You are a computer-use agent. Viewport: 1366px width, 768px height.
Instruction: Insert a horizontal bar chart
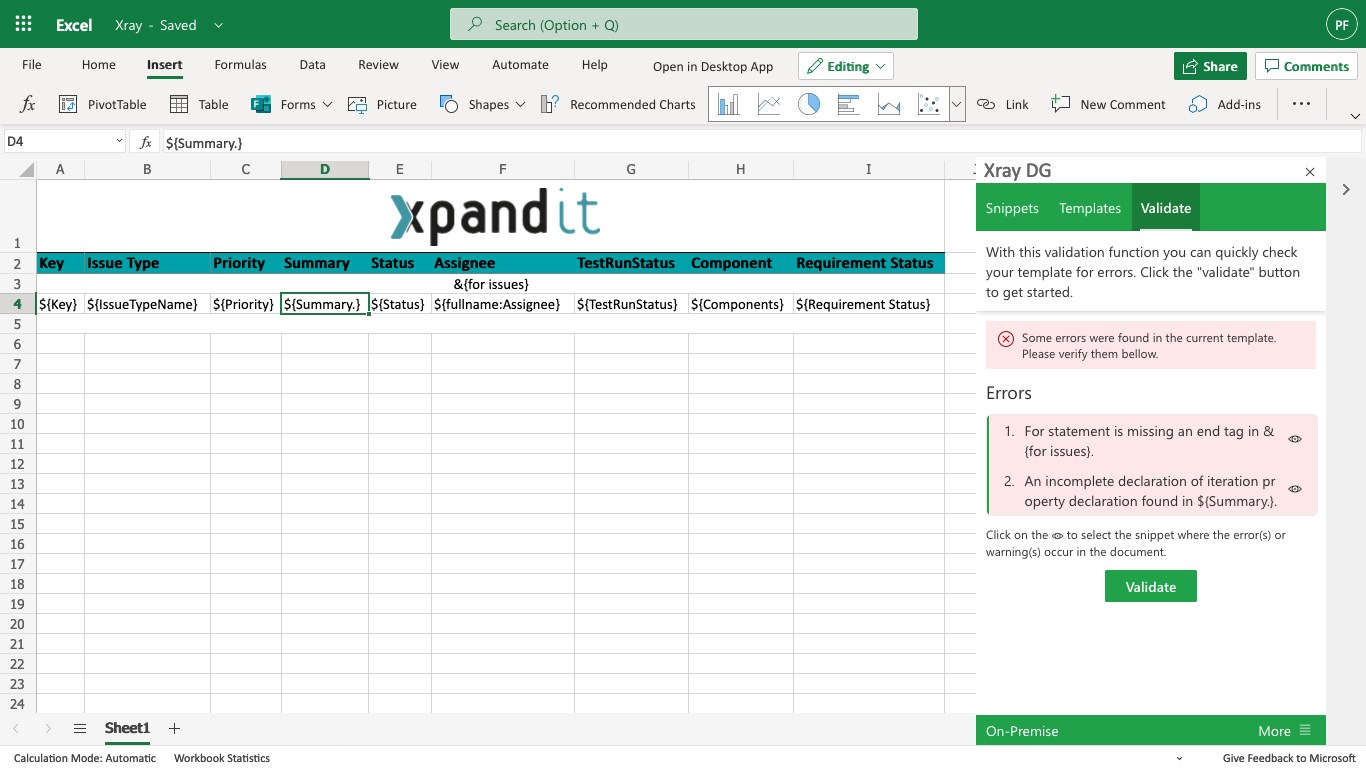pyautogui.click(x=848, y=104)
